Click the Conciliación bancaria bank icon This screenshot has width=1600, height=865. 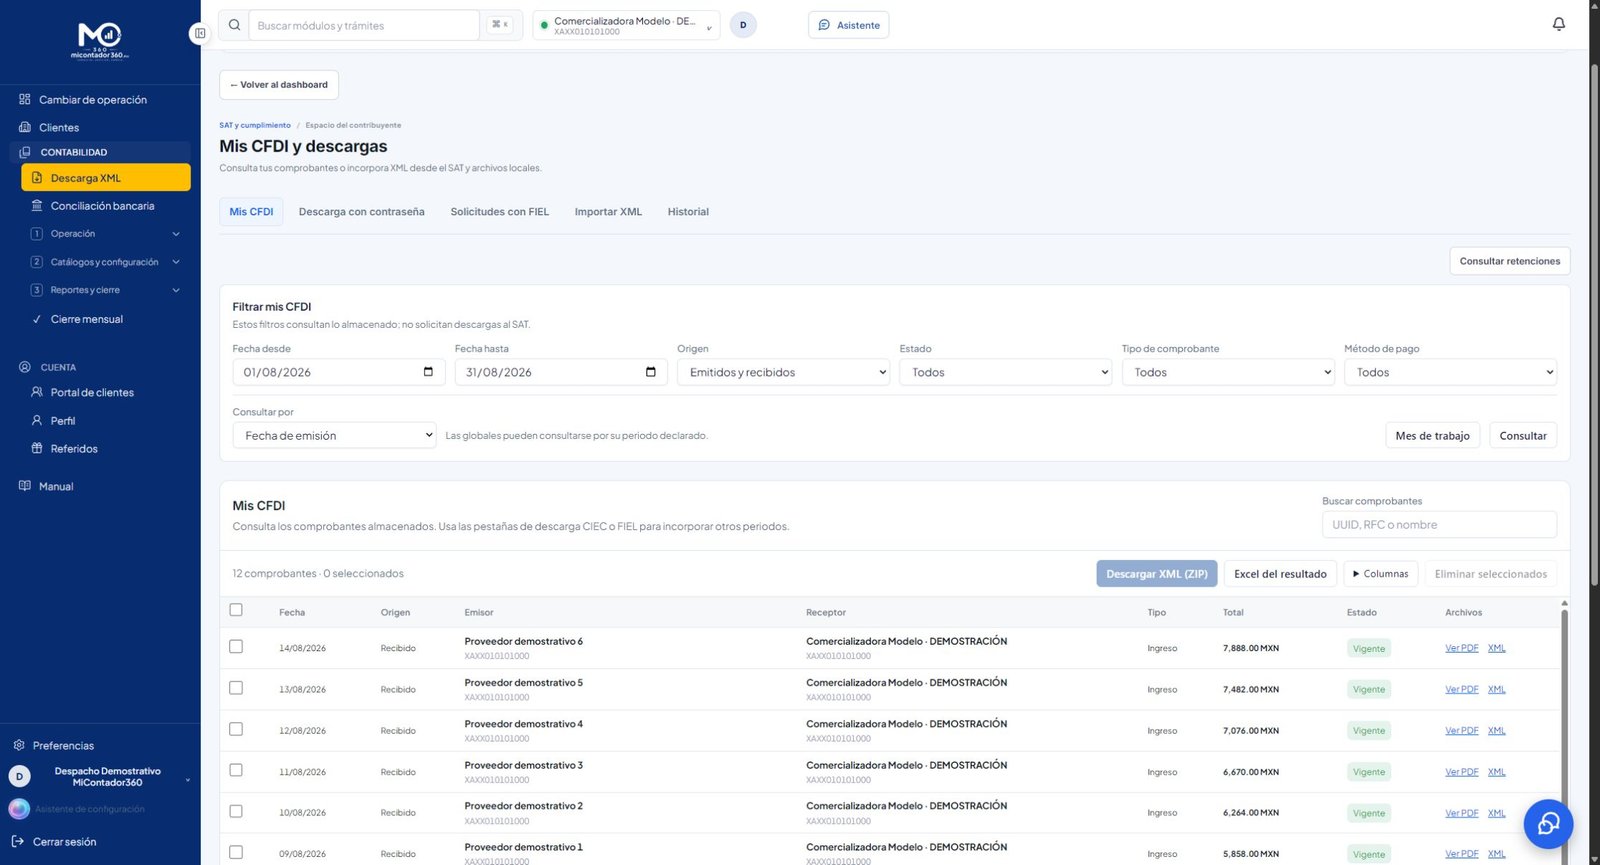coord(37,206)
